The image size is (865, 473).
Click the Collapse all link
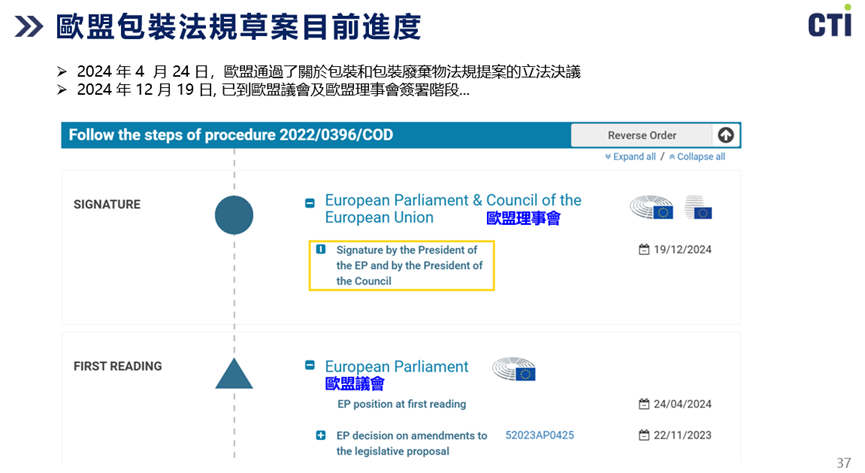[697, 157]
